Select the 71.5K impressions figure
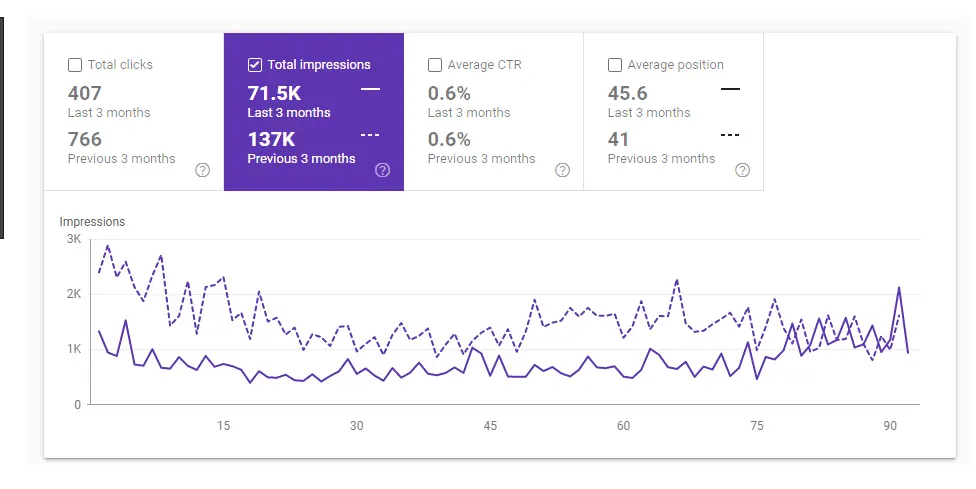976x489 pixels. [x=274, y=93]
